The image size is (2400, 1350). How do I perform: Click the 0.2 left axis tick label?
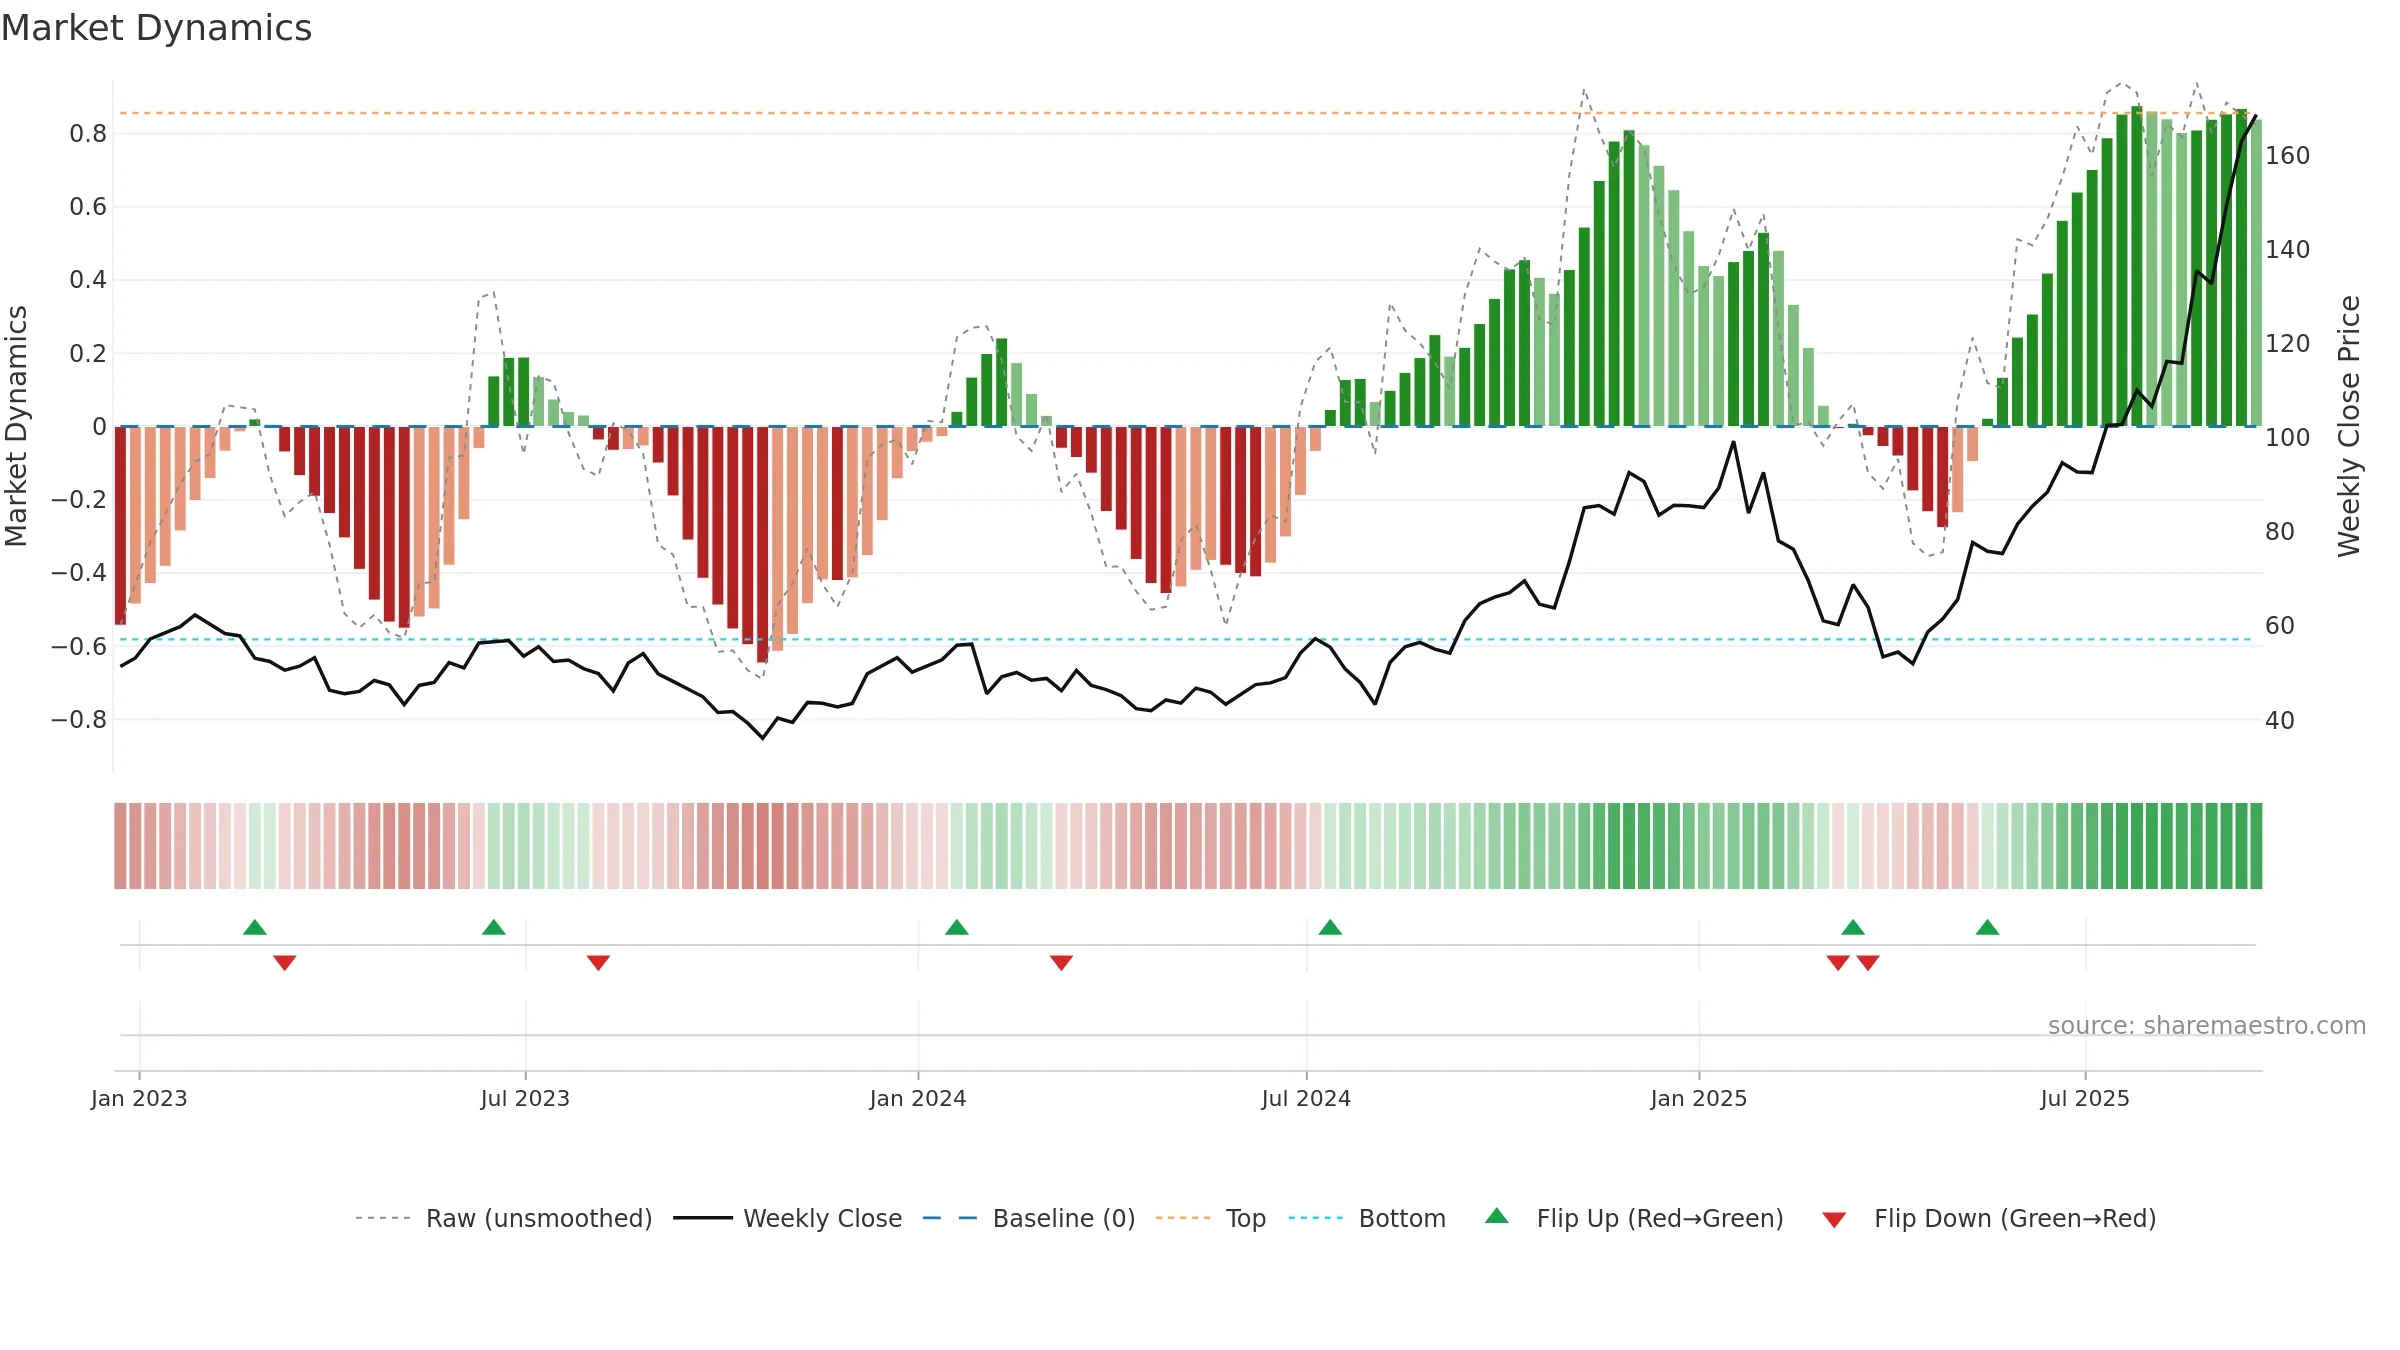coord(88,353)
